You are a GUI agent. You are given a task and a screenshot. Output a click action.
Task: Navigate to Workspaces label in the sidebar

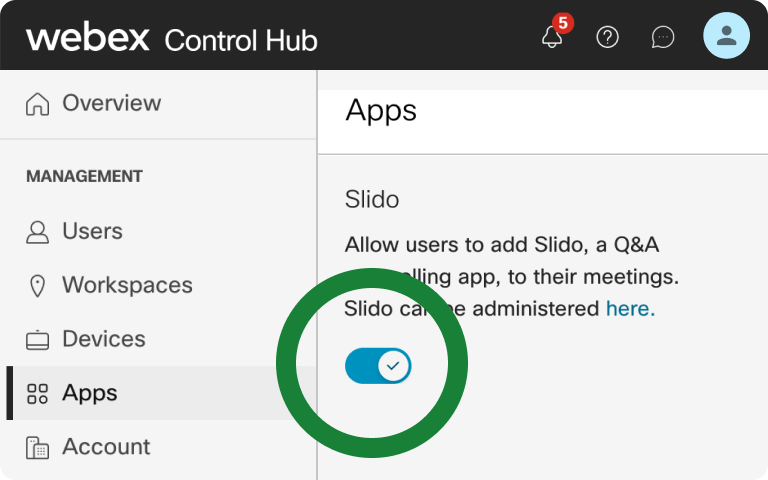127,285
